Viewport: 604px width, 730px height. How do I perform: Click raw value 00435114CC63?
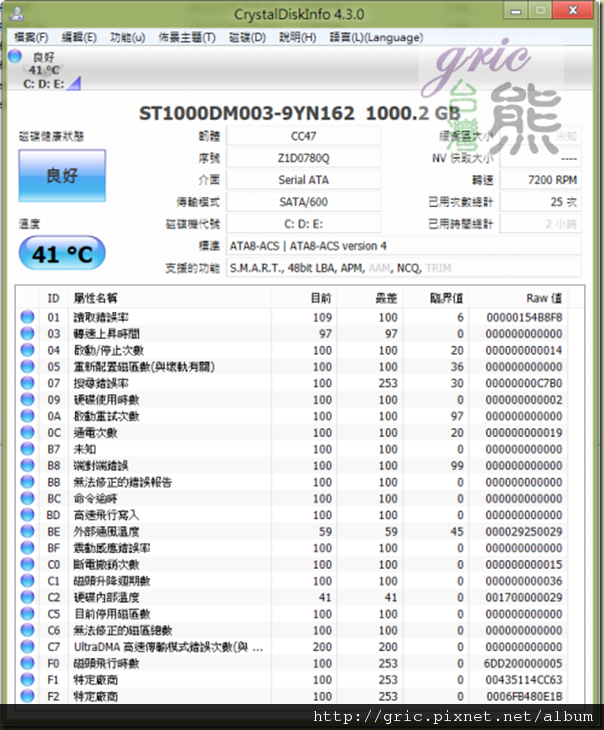pos(524,680)
